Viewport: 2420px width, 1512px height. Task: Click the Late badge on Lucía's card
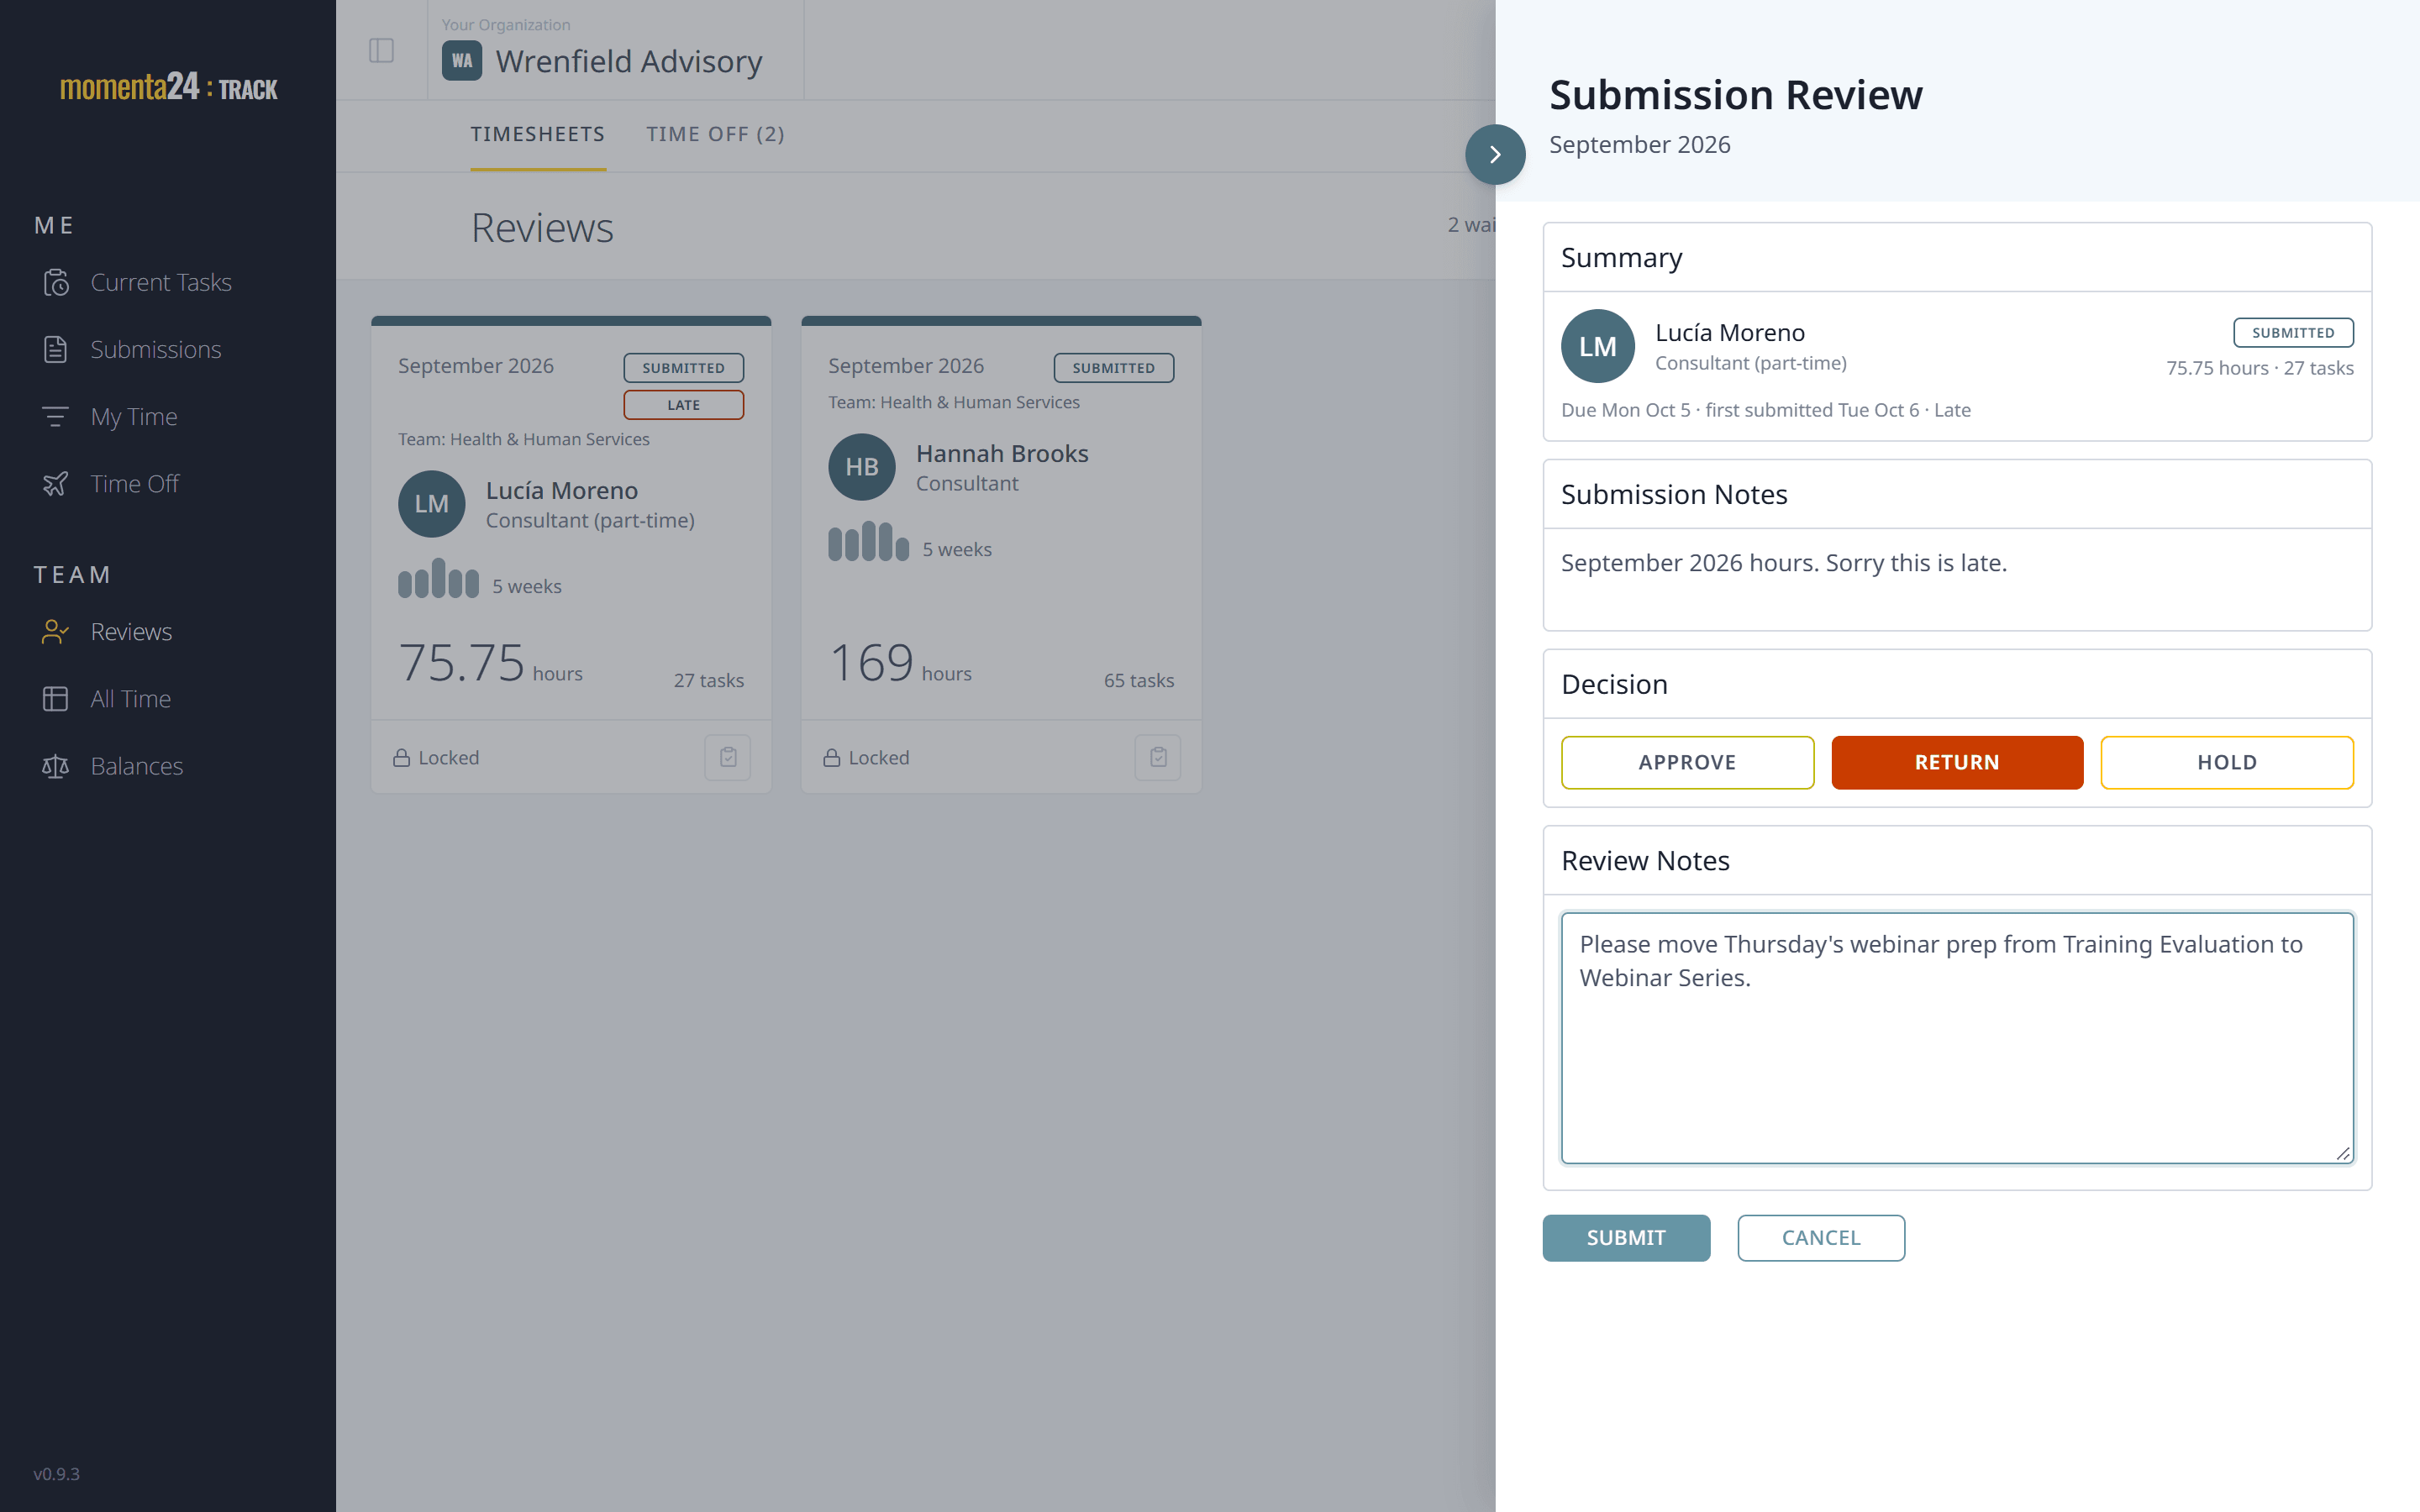(x=684, y=405)
